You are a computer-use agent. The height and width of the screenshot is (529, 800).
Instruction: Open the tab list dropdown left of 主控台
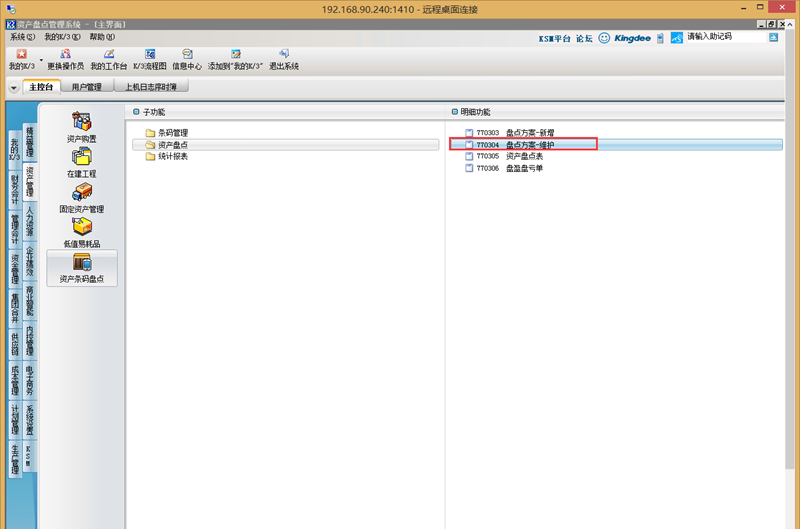[x=13, y=88]
